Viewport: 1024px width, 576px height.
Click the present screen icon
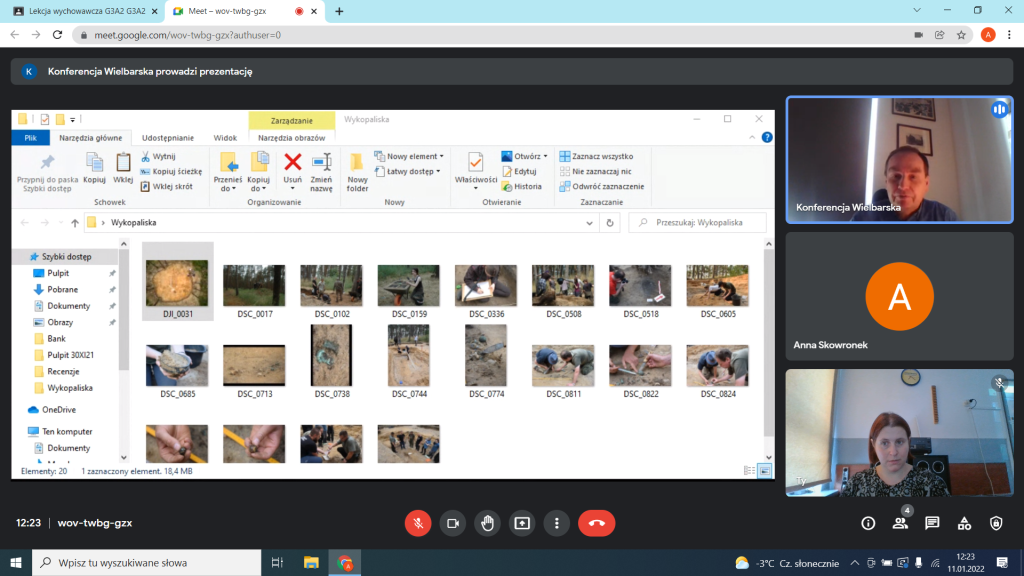(522, 523)
